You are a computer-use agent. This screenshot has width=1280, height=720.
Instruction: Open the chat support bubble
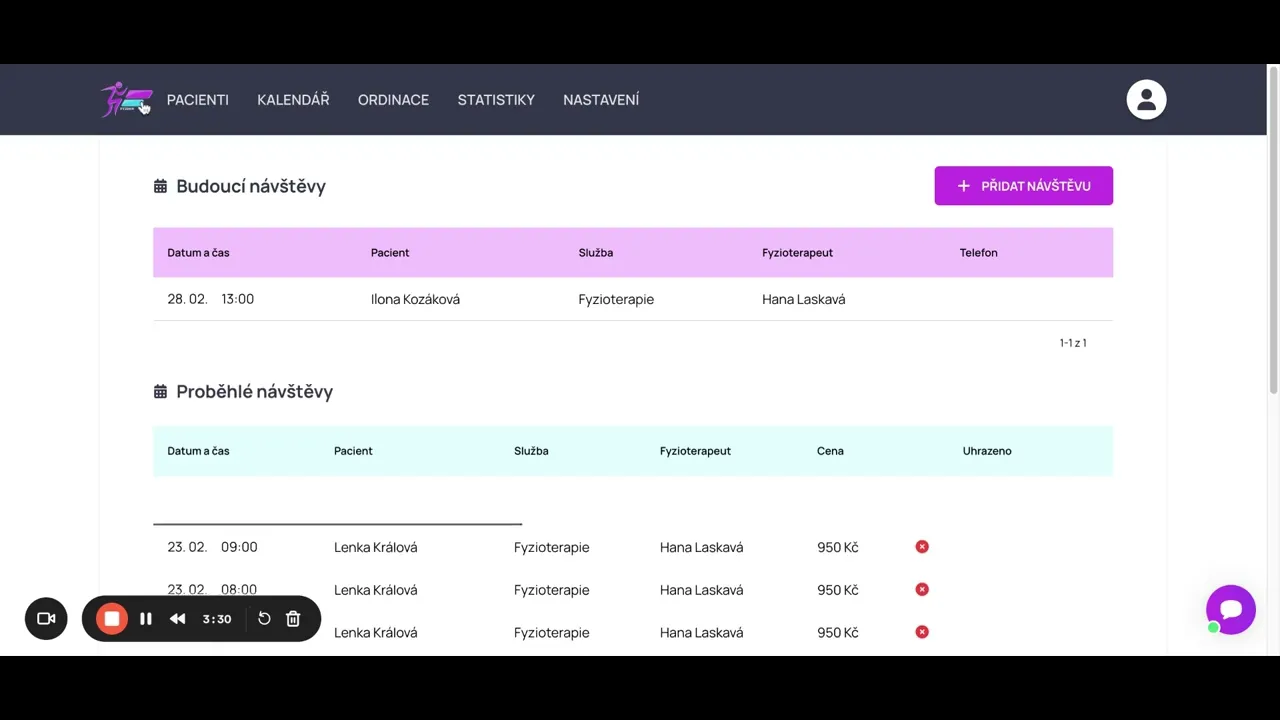(x=1230, y=610)
